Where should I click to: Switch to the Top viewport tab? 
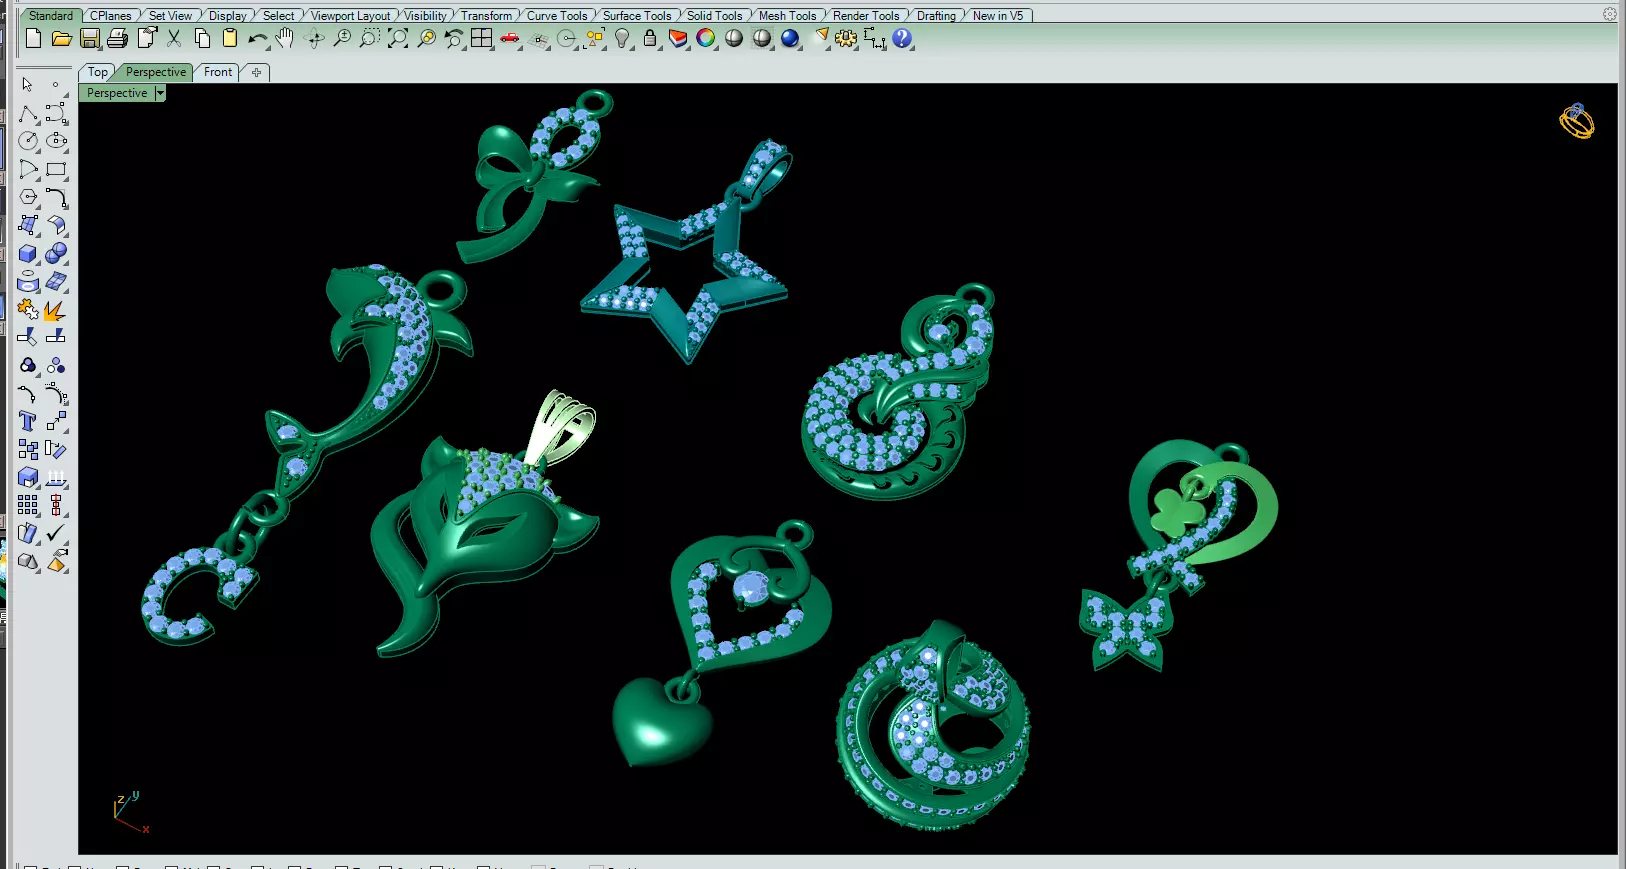click(x=98, y=72)
